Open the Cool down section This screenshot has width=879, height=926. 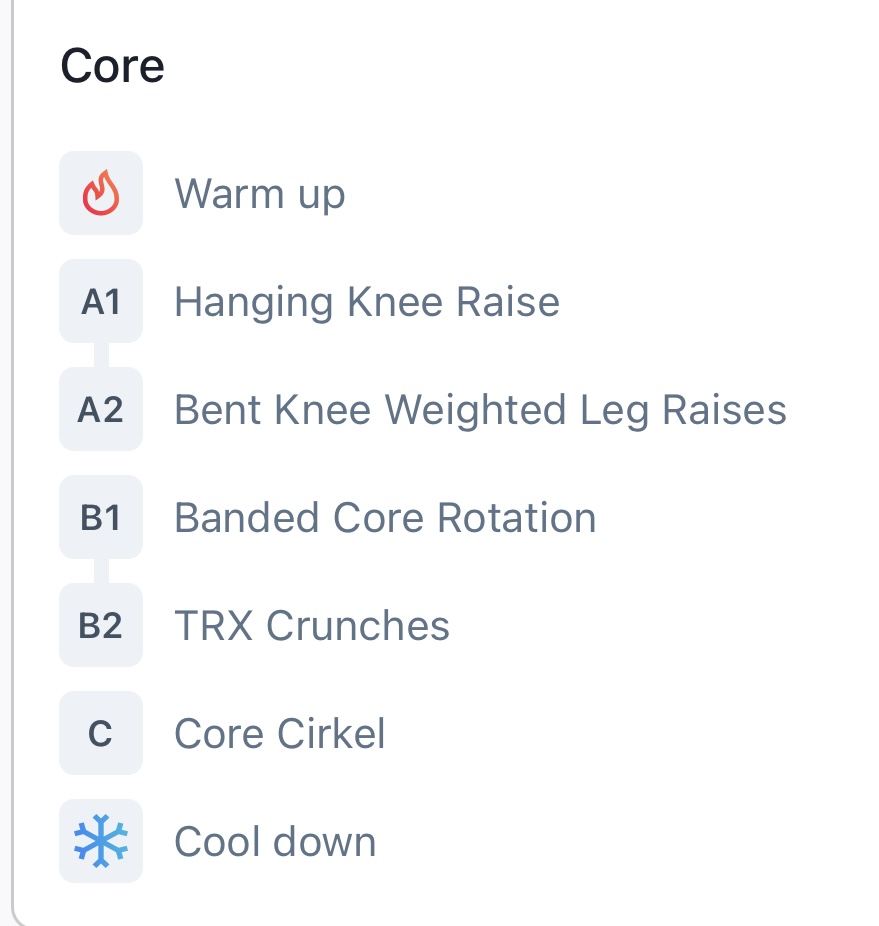click(x=275, y=841)
